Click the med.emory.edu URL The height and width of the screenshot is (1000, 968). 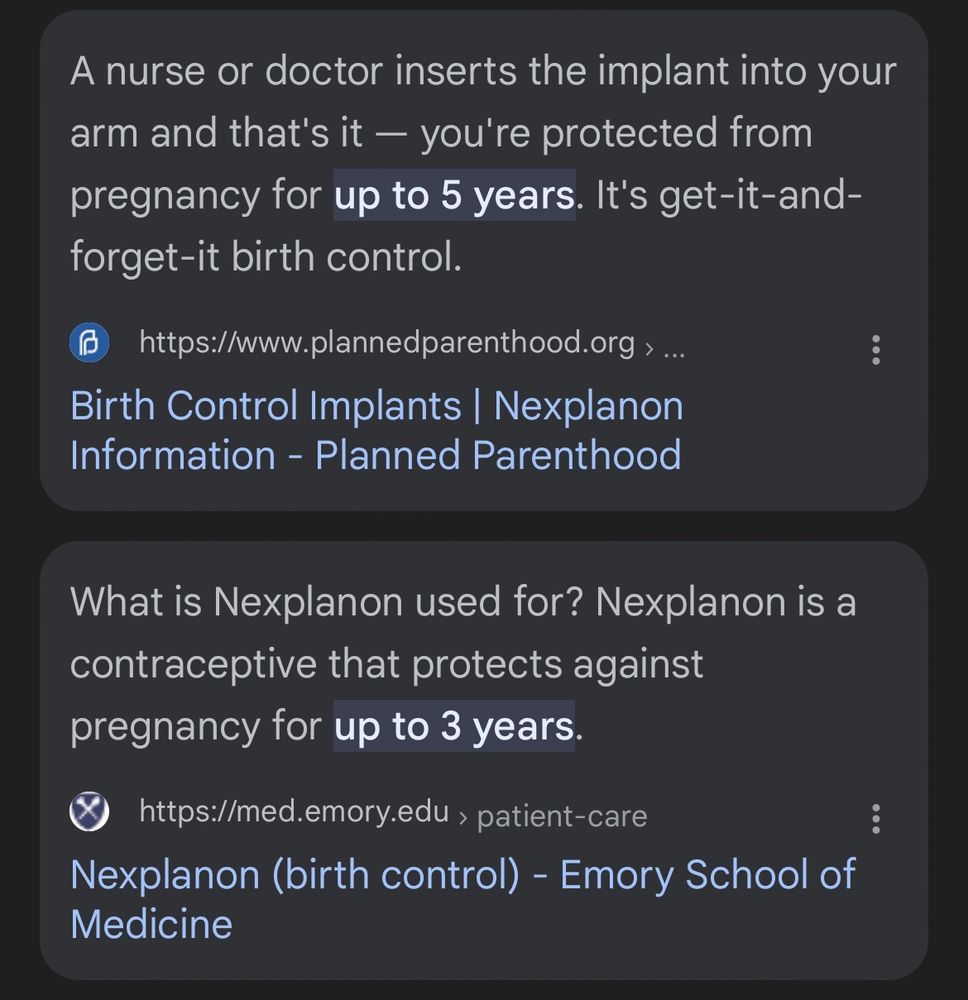coord(294,811)
